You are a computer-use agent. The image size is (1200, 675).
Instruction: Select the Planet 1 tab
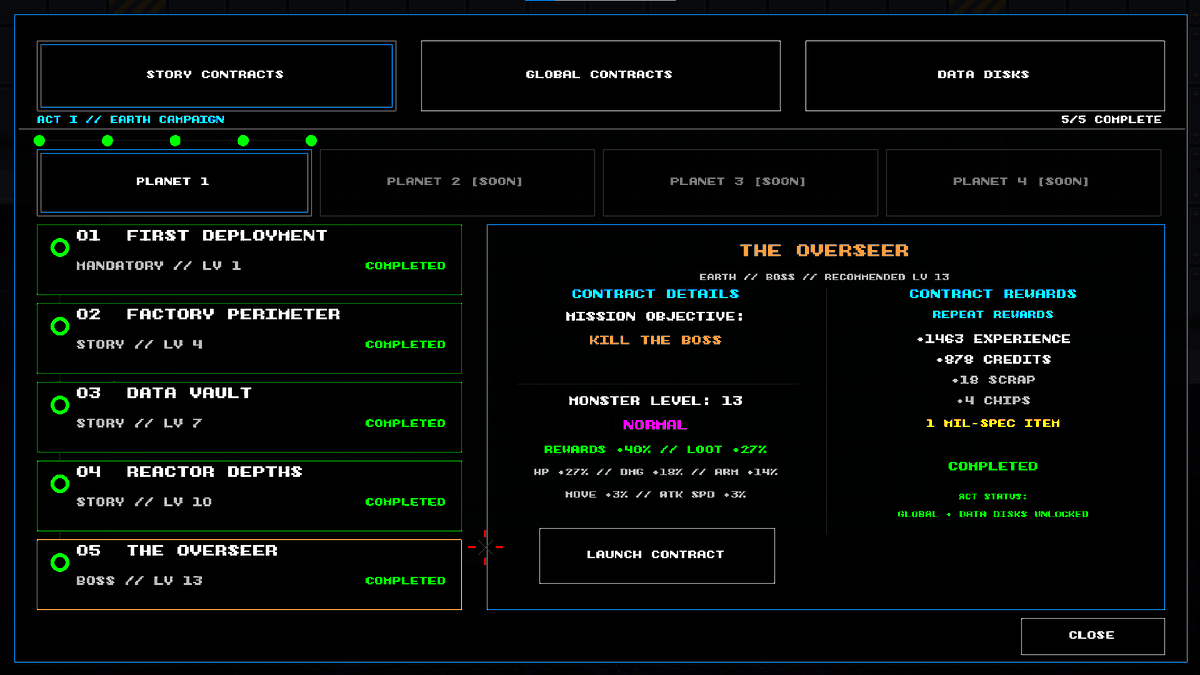(x=174, y=182)
